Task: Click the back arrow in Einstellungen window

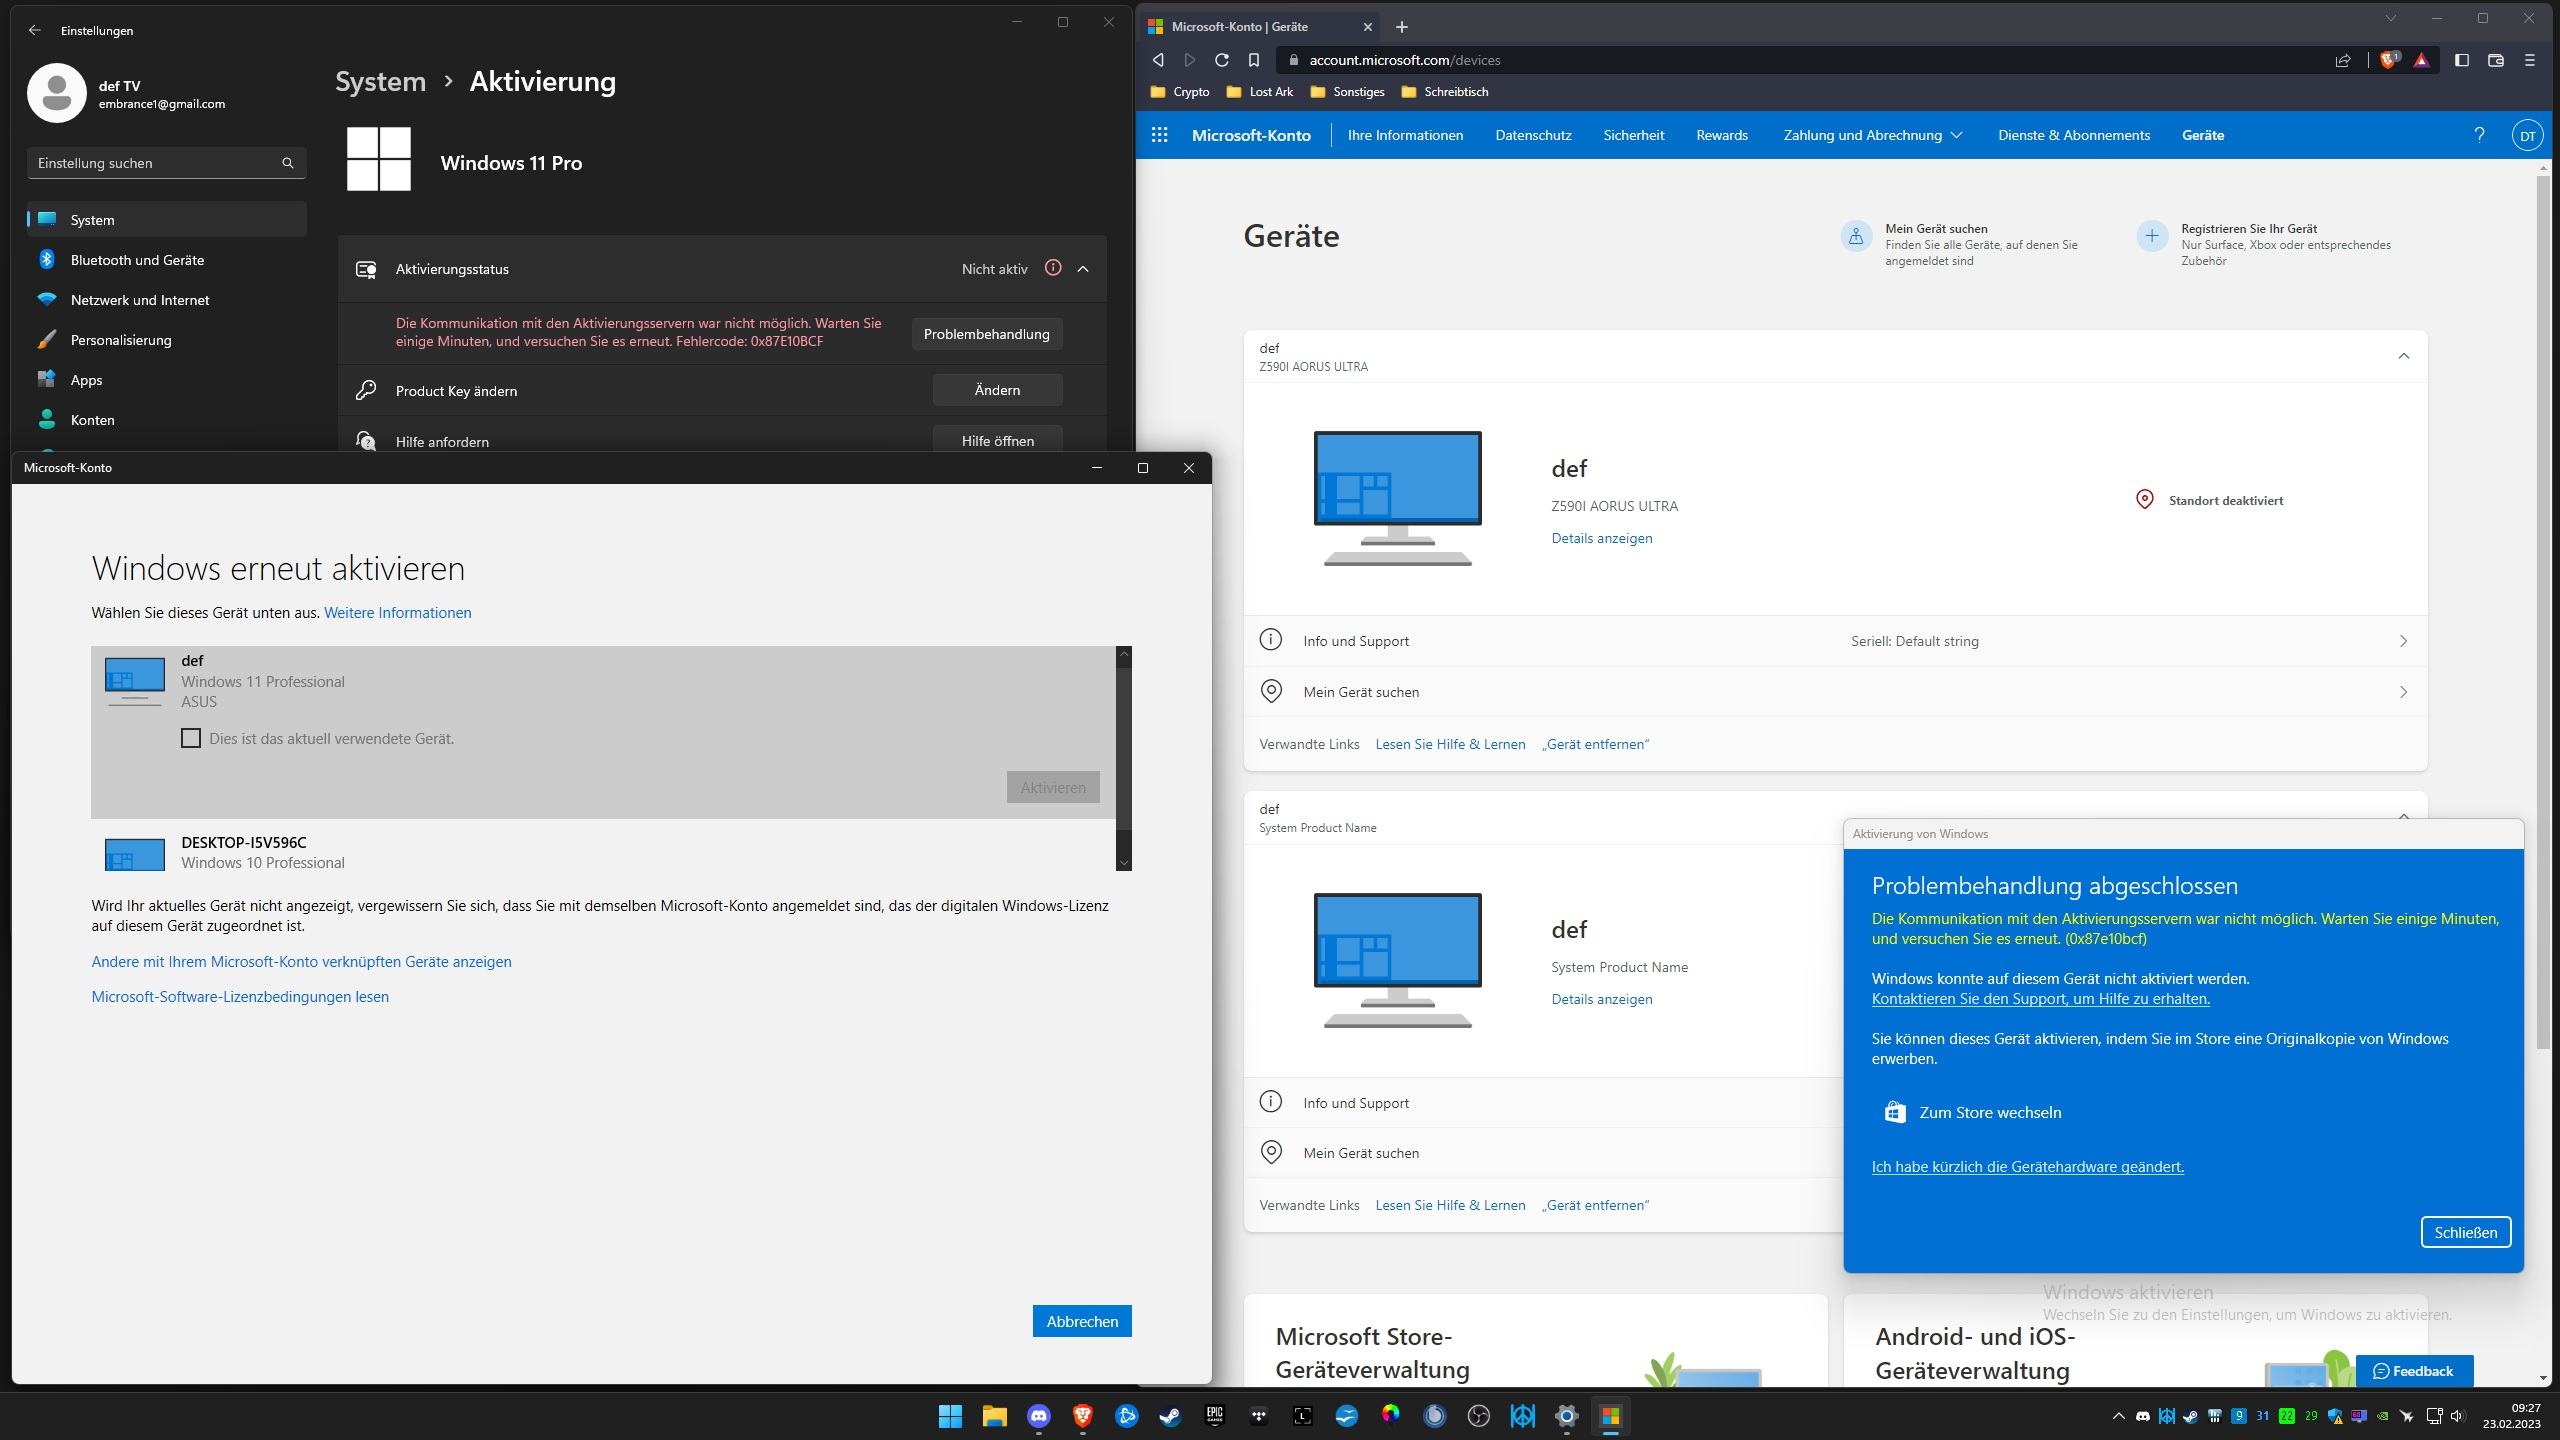Action: pyautogui.click(x=35, y=30)
